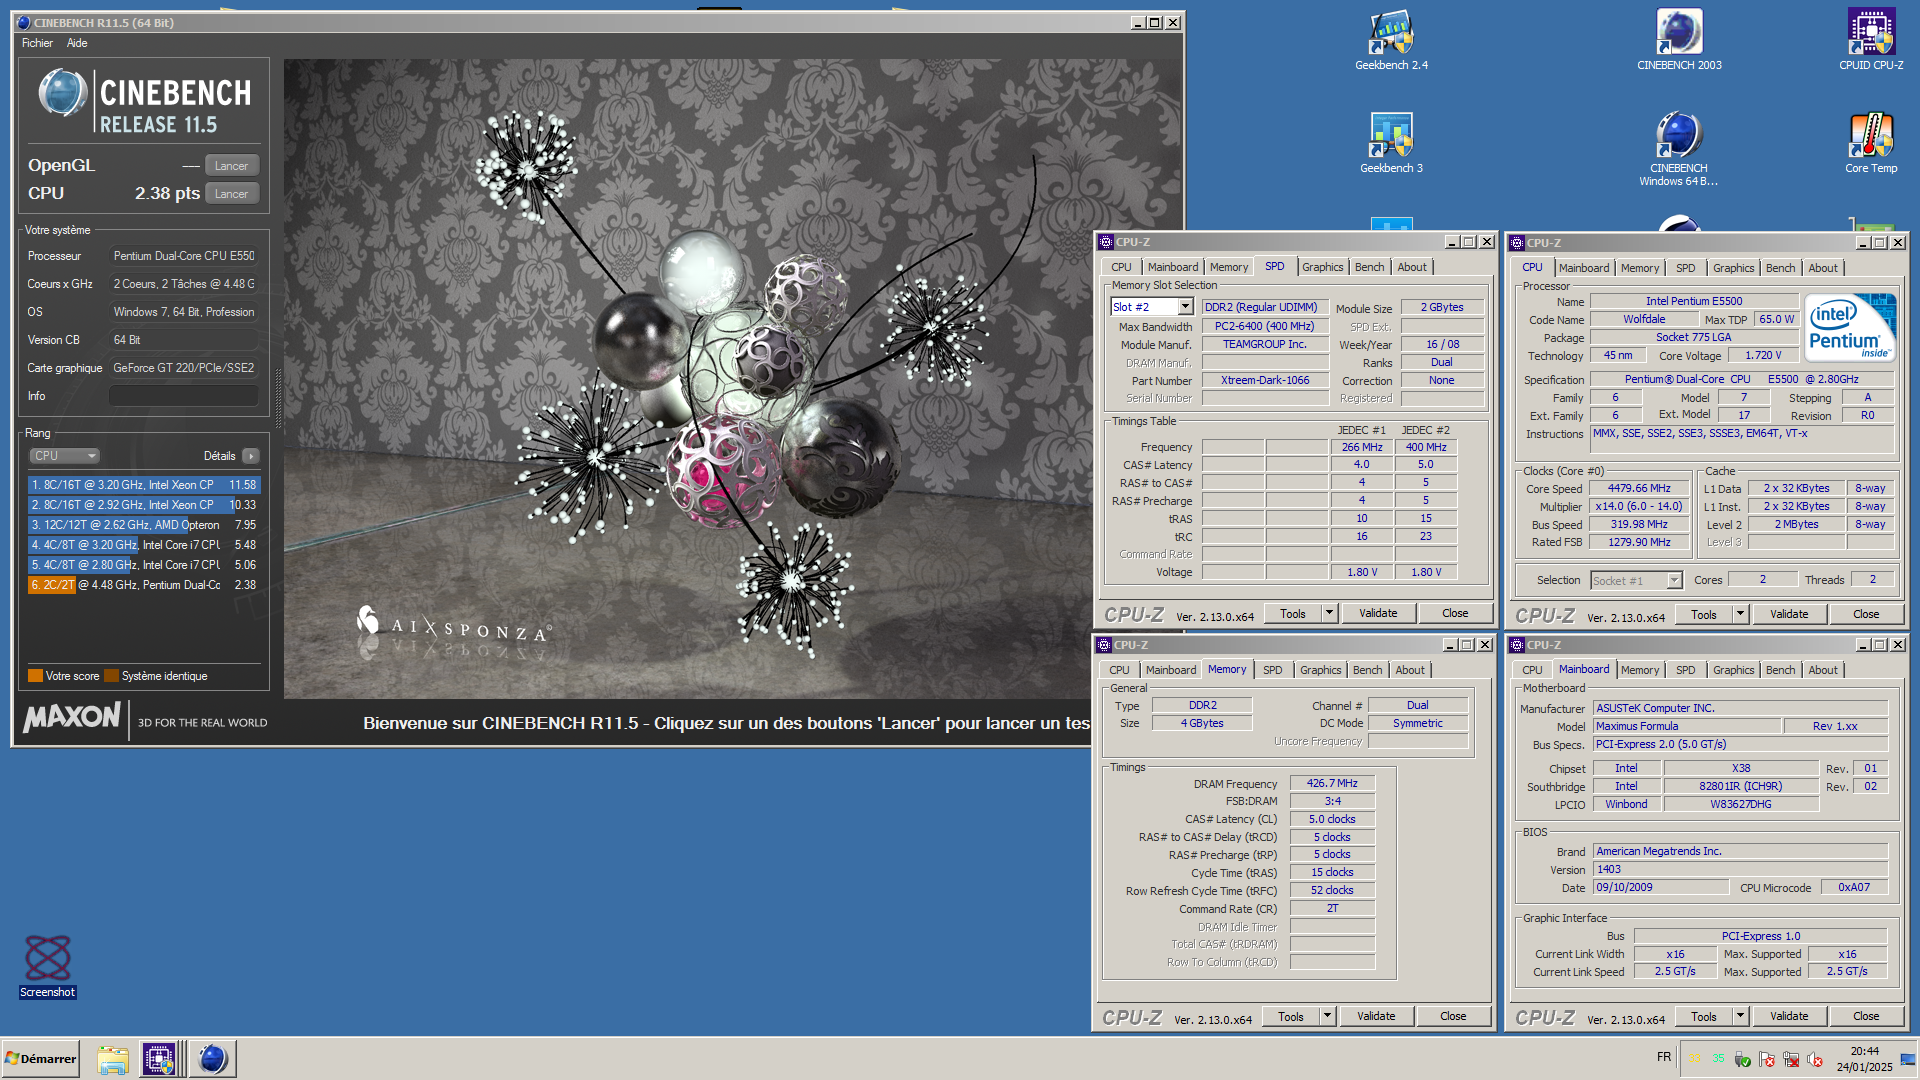
Task: Select ranking row 4C/8T @ 3.20 GHz Core i7
Action: click(144, 545)
